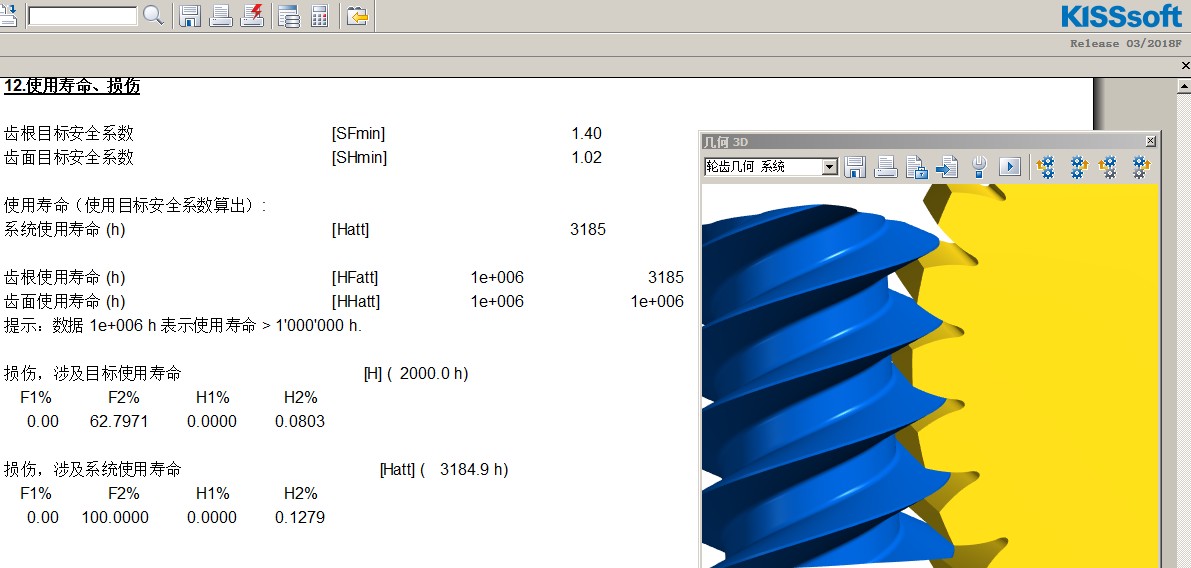Print the 3D geometry view
The width and height of the screenshot is (1191, 568).
tap(886, 166)
